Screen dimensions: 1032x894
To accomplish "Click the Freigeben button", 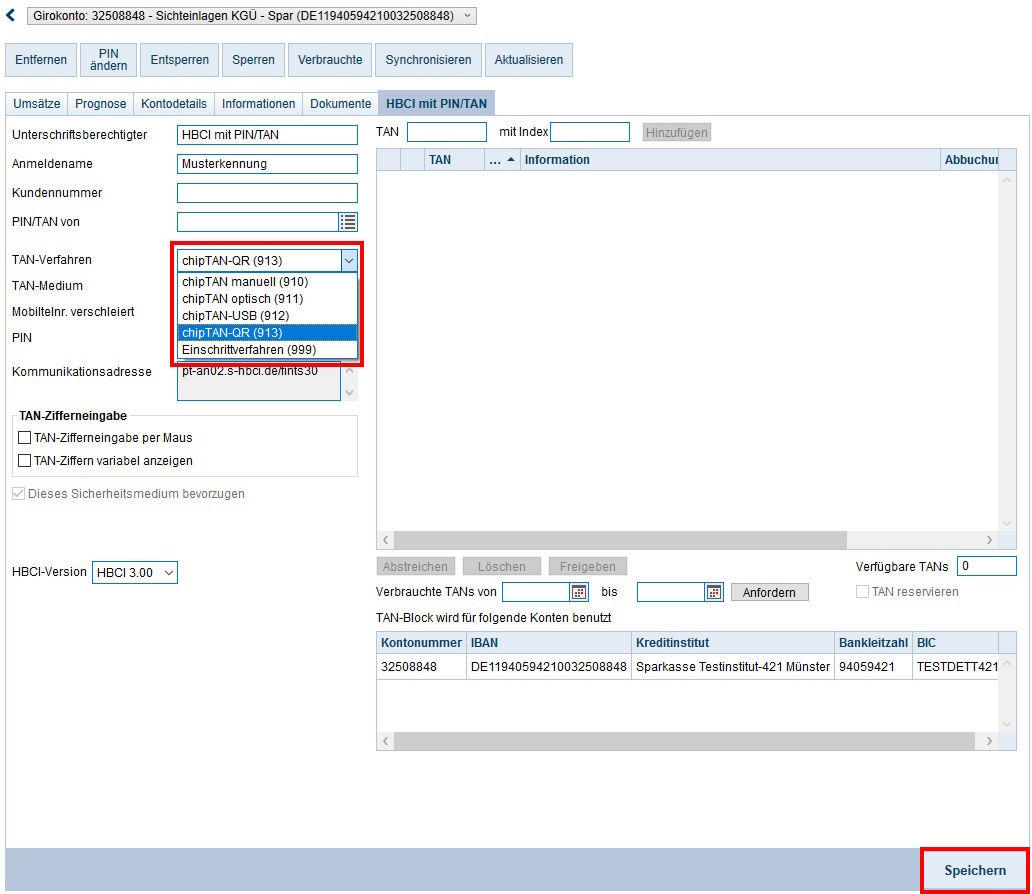I will pos(588,566).
